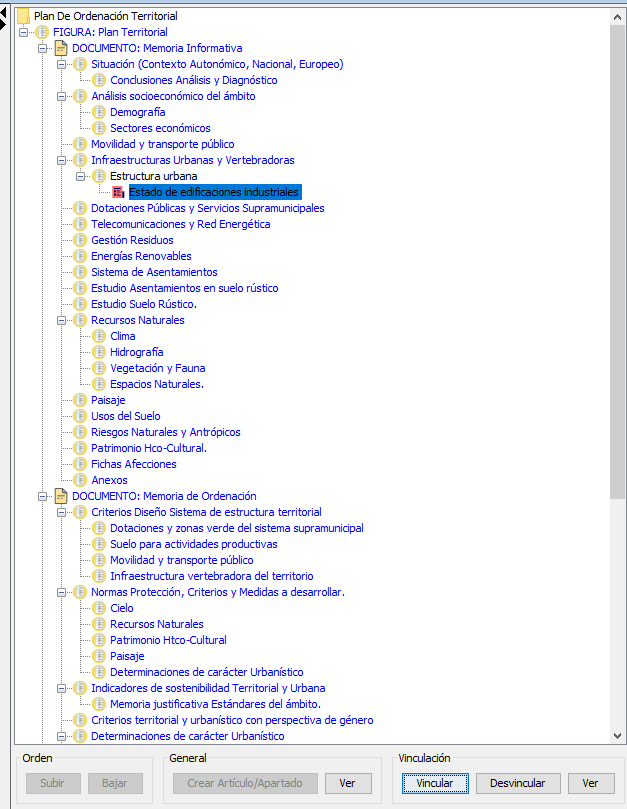
Task: Collapse Indicadores de sostenibilidad Territorial y Urbana
Action: pyautogui.click(x=61, y=688)
